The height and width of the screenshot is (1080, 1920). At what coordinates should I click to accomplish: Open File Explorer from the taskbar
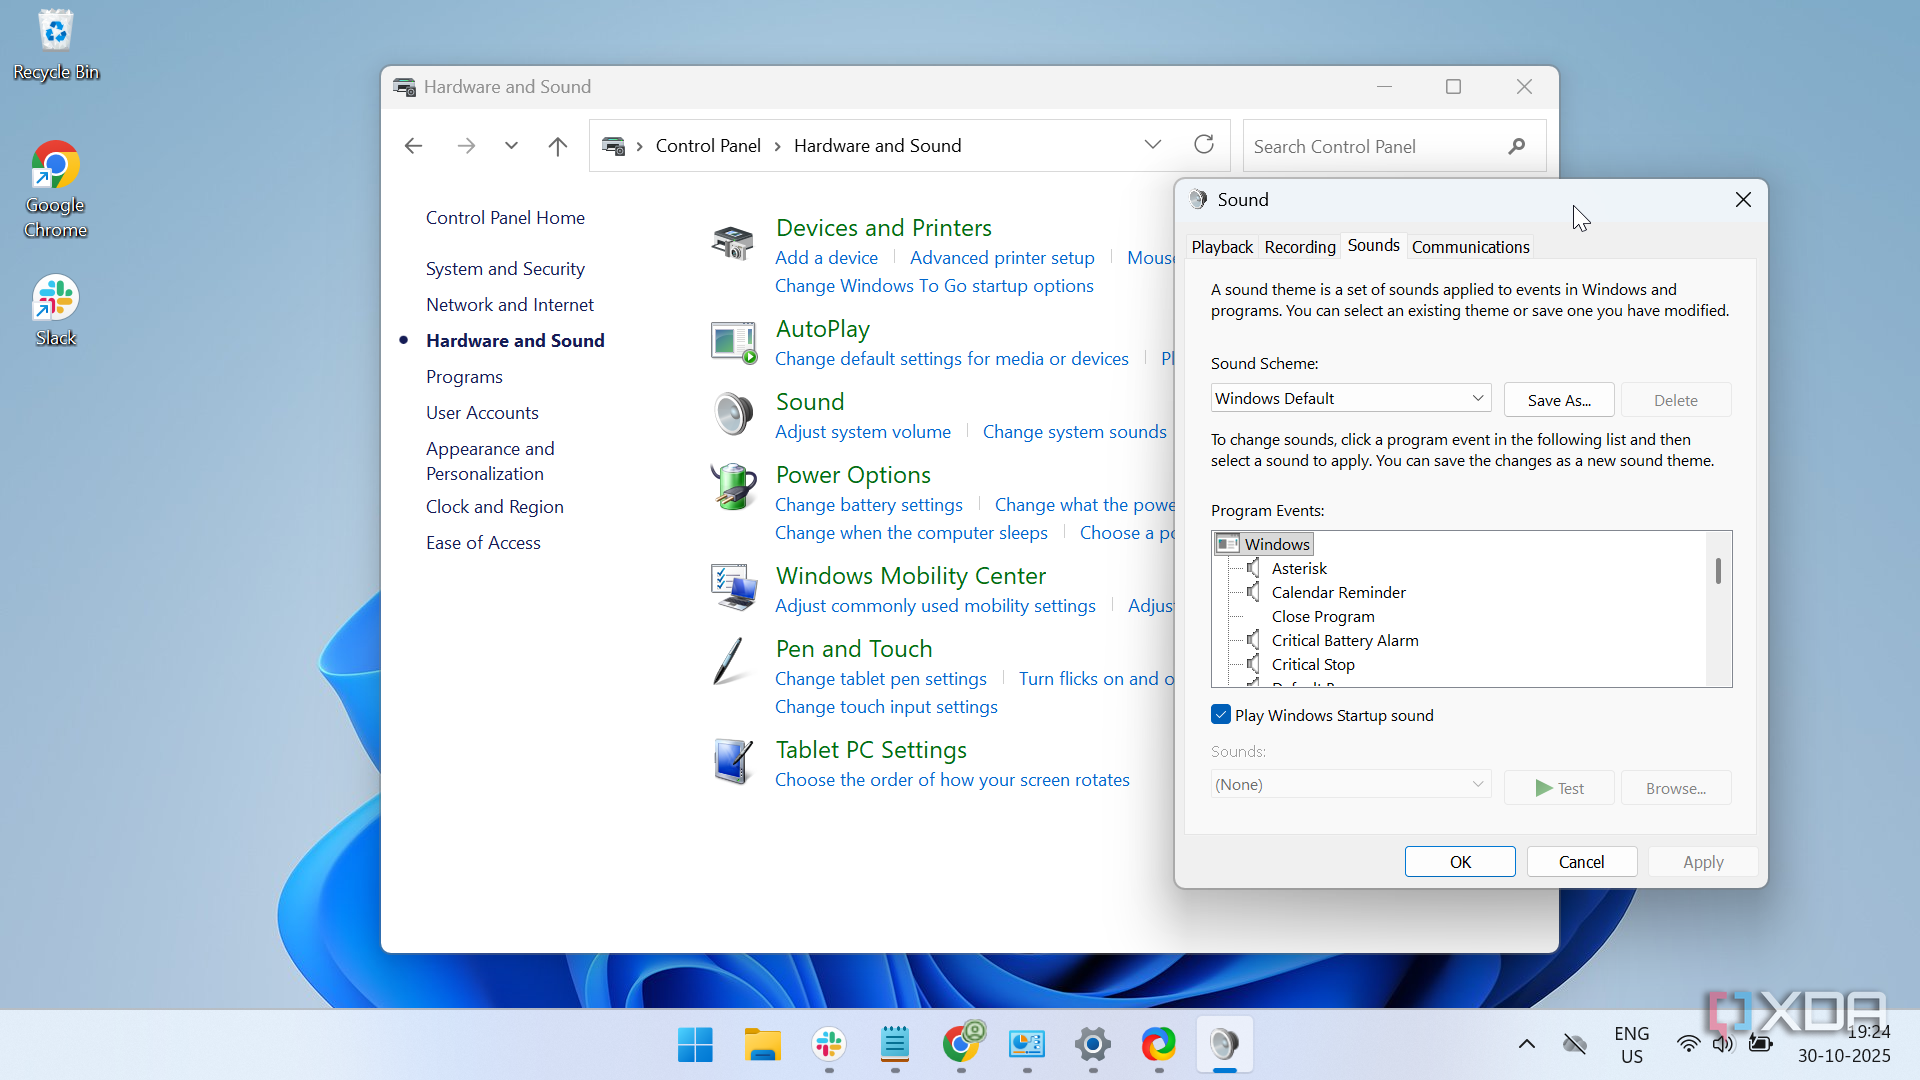coord(763,1045)
